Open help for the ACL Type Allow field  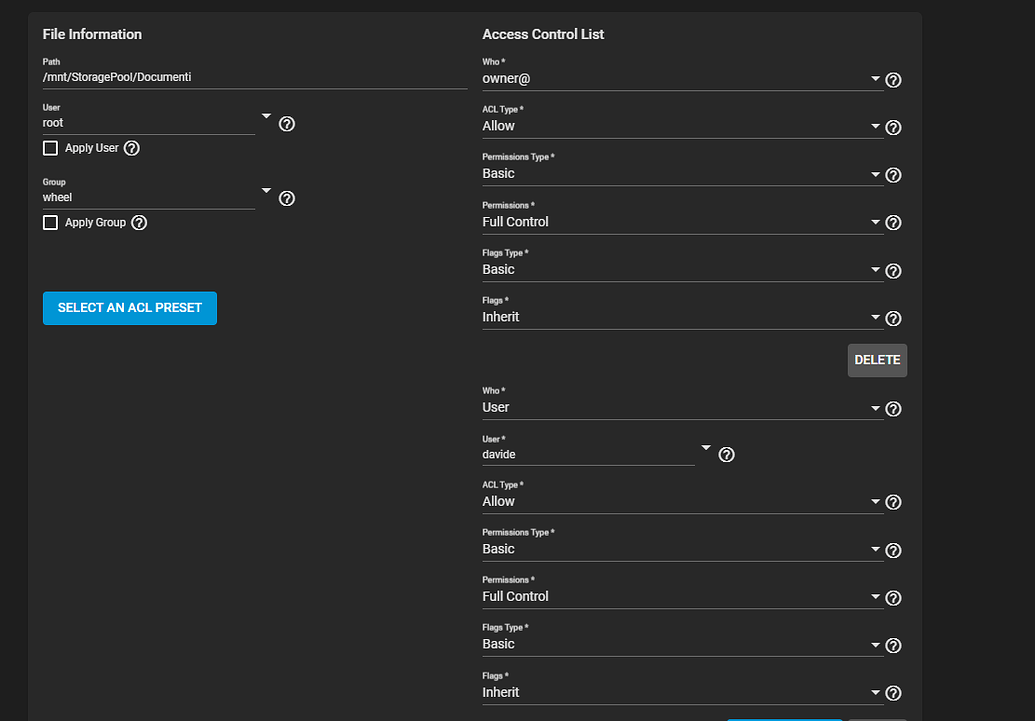click(x=893, y=127)
